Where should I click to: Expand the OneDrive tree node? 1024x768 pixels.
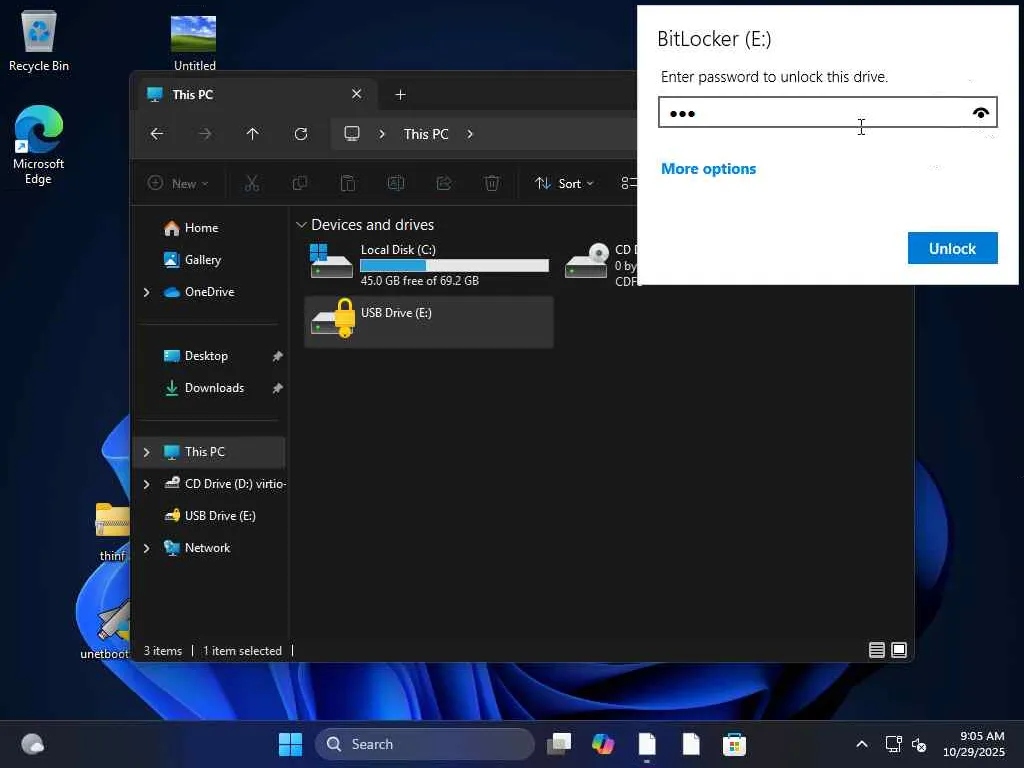point(146,293)
